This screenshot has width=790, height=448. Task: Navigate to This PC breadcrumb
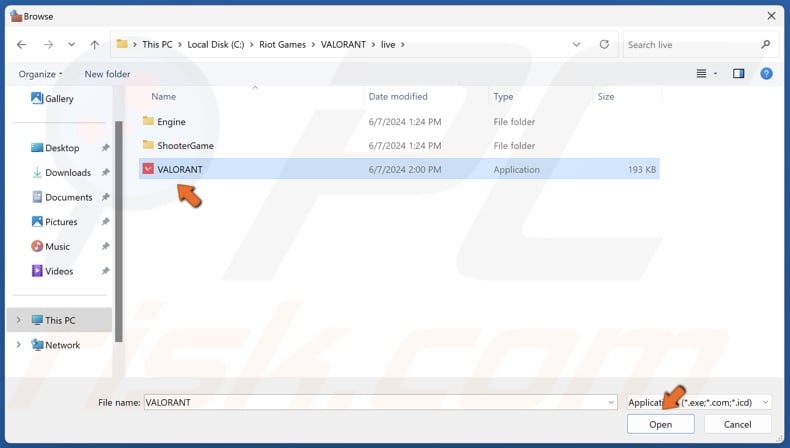(x=157, y=44)
